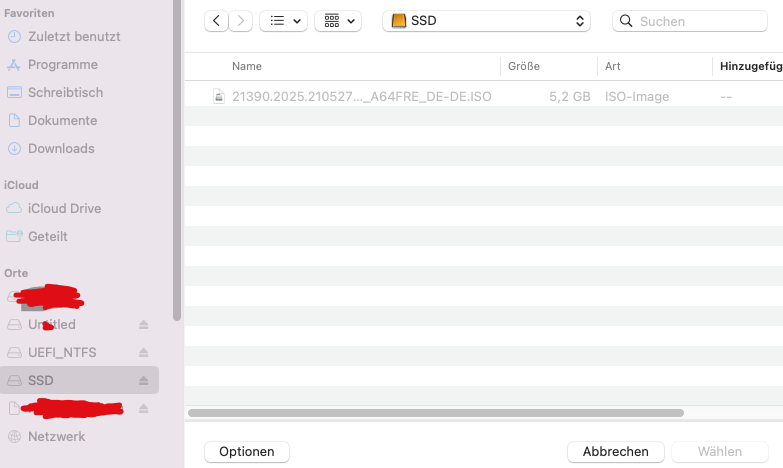The height and width of the screenshot is (468, 783).
Task: Click the back navigation arrow
Action: point(217,21)
